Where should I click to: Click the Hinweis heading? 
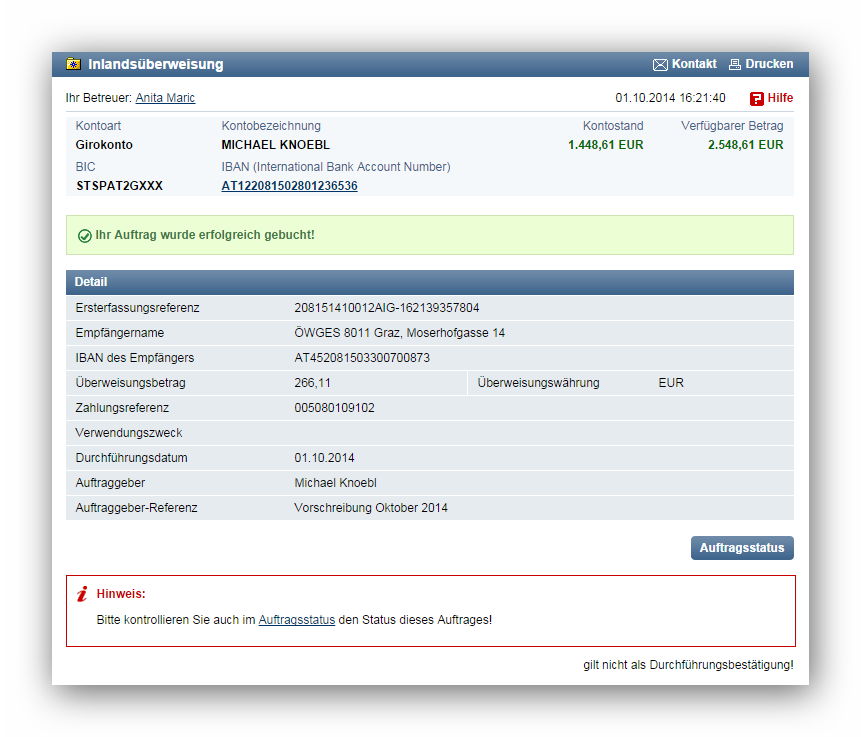tap(121, 594)
